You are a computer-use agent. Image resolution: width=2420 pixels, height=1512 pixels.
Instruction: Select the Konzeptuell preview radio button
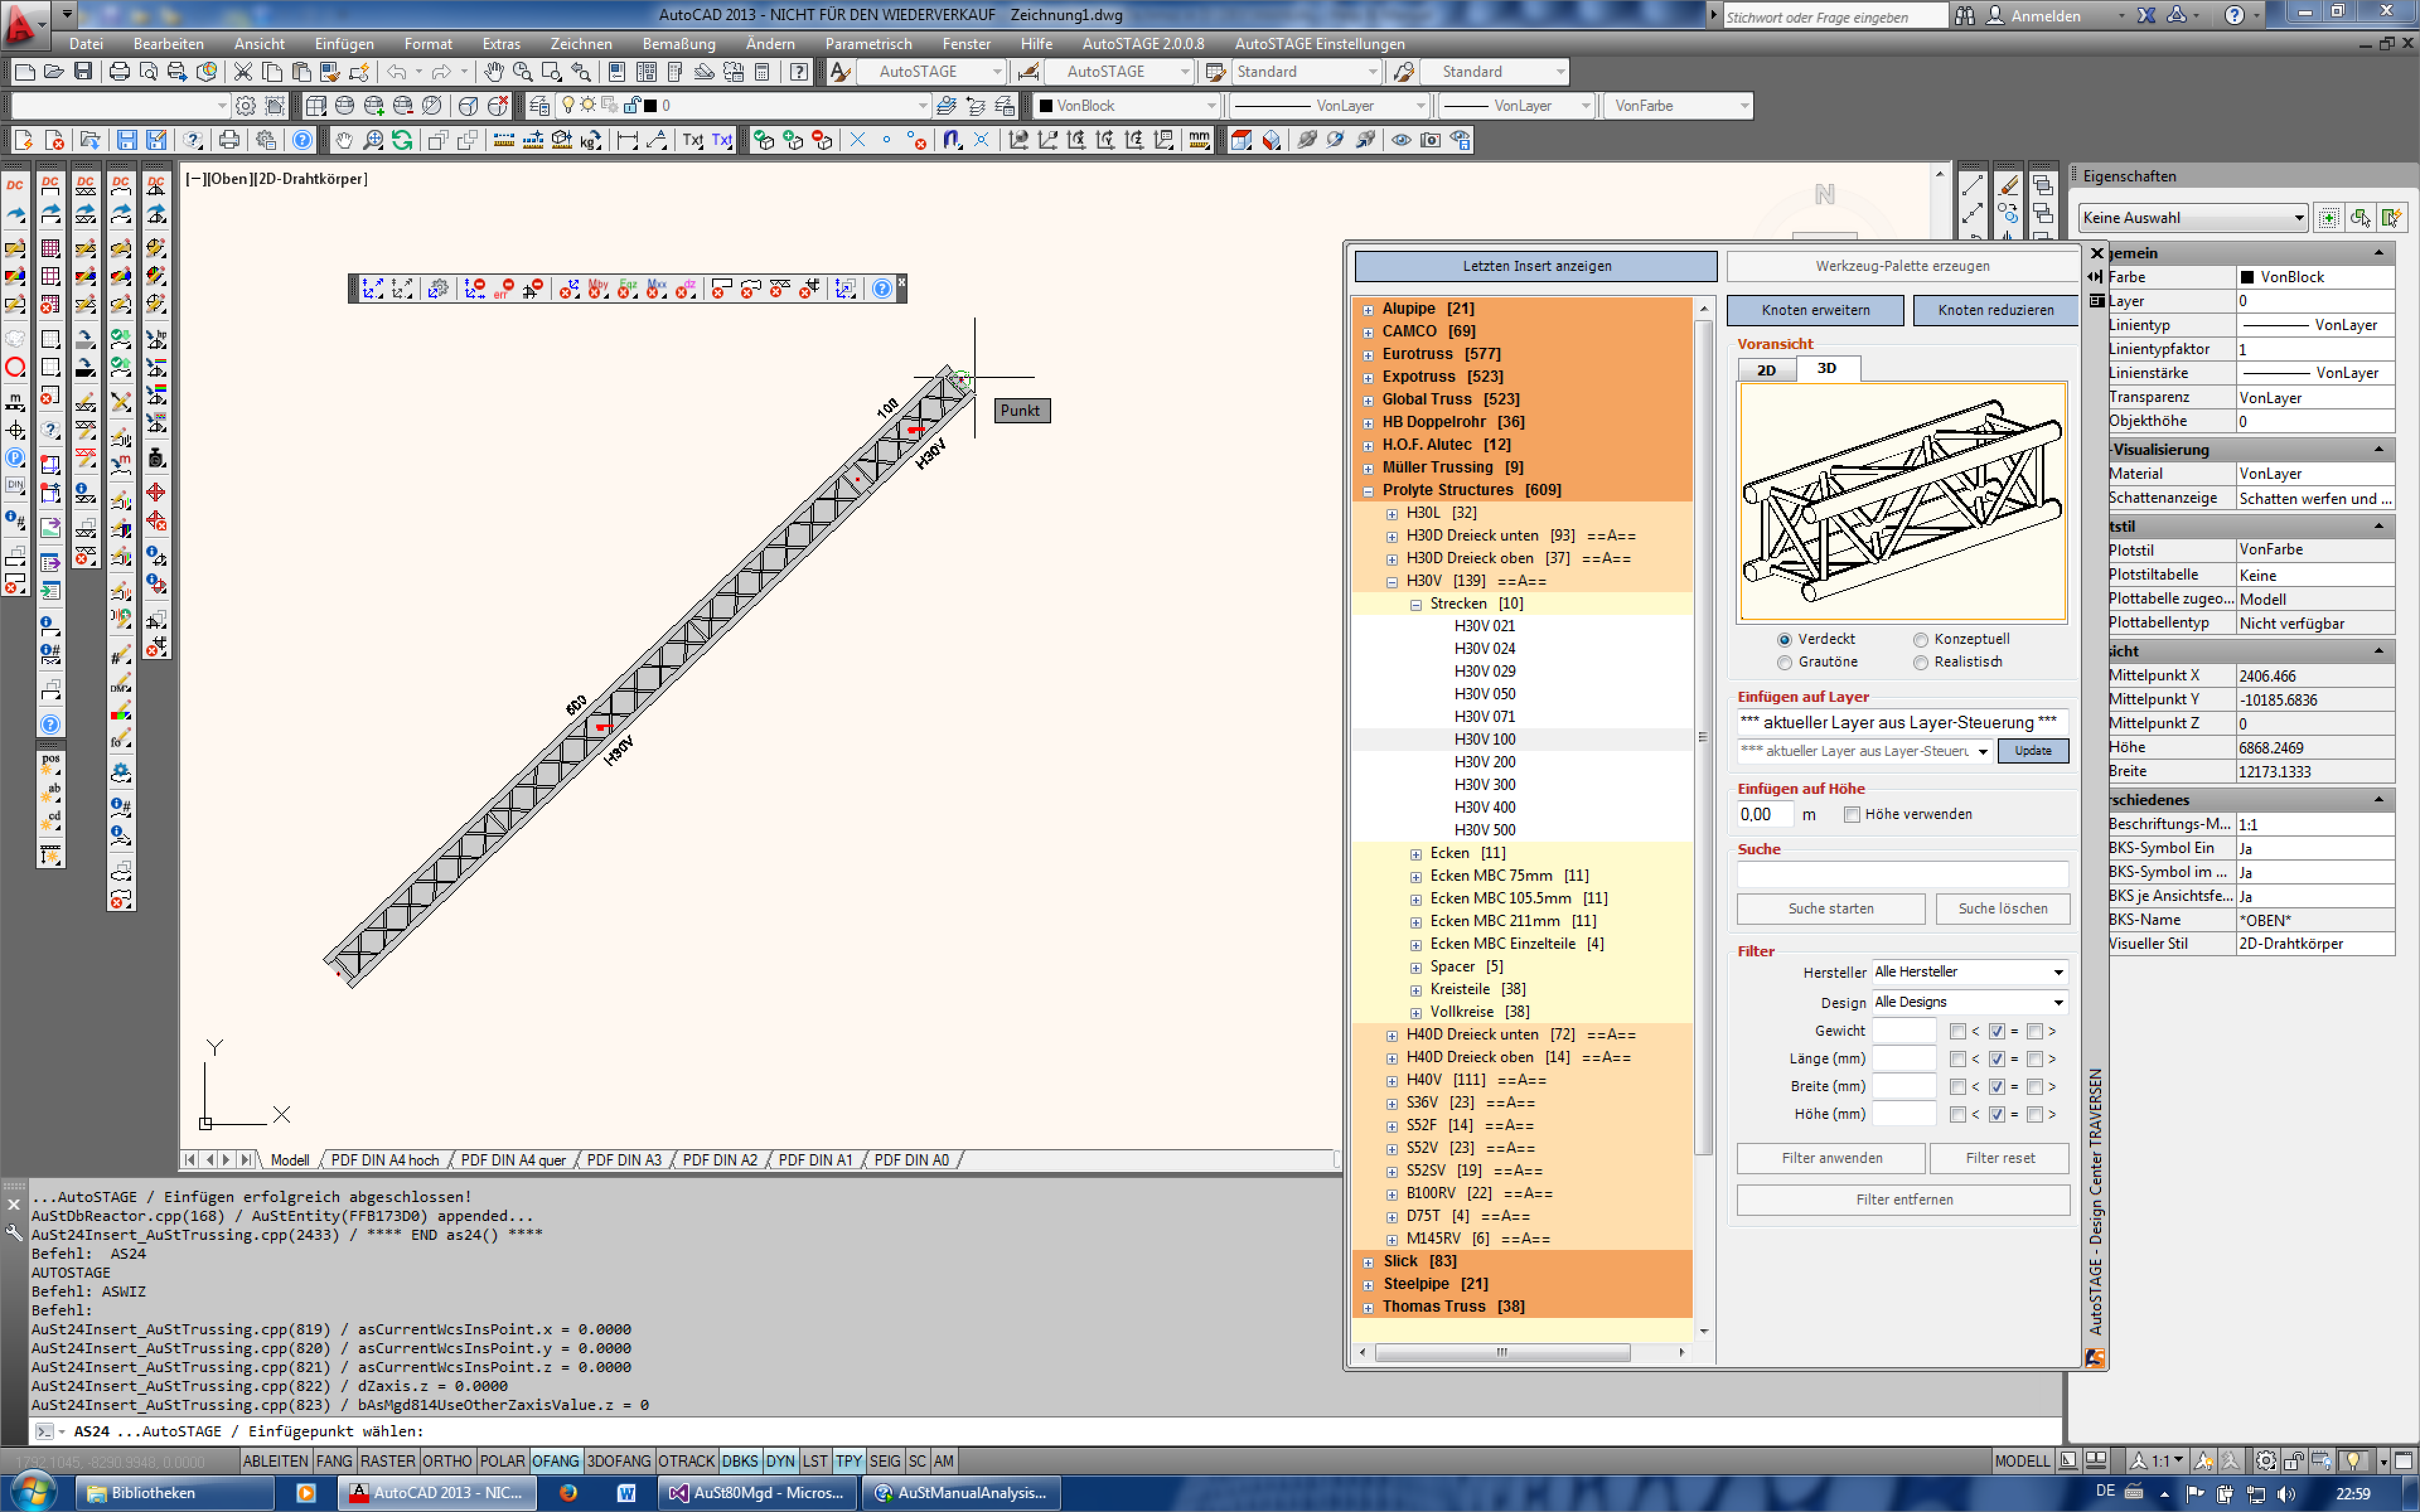point(1920,640)
